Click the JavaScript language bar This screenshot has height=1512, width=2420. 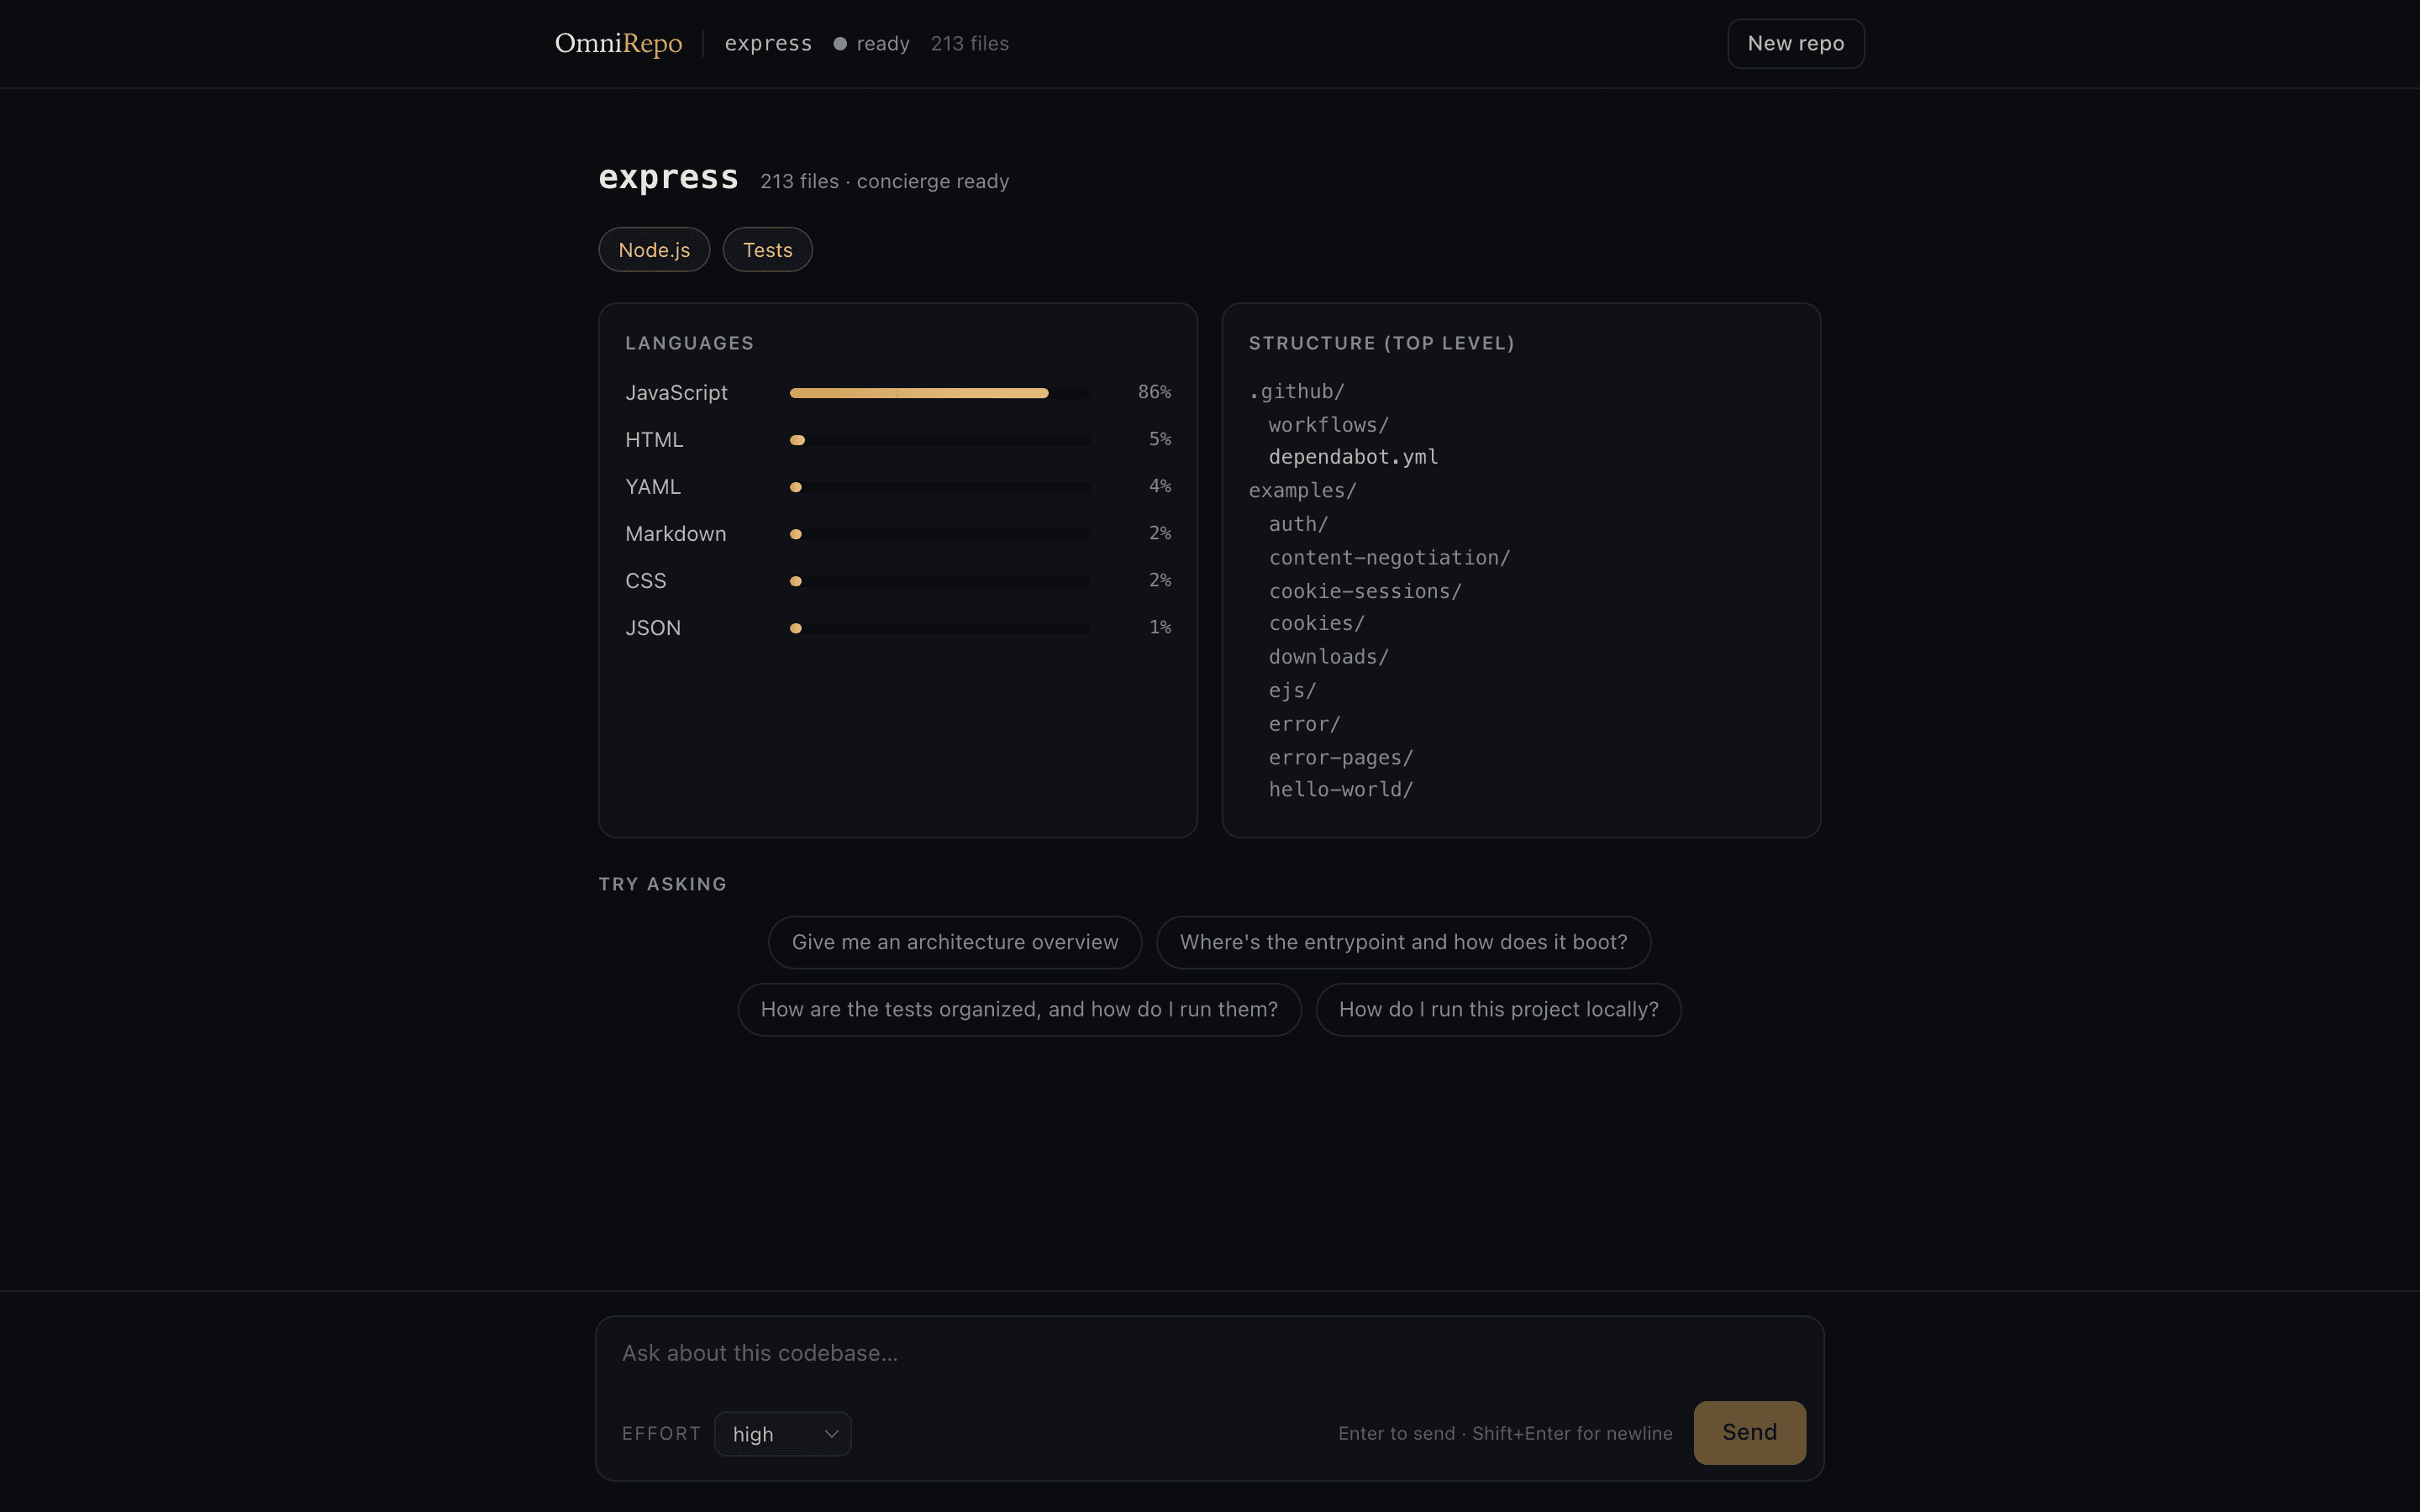point(940,393)
